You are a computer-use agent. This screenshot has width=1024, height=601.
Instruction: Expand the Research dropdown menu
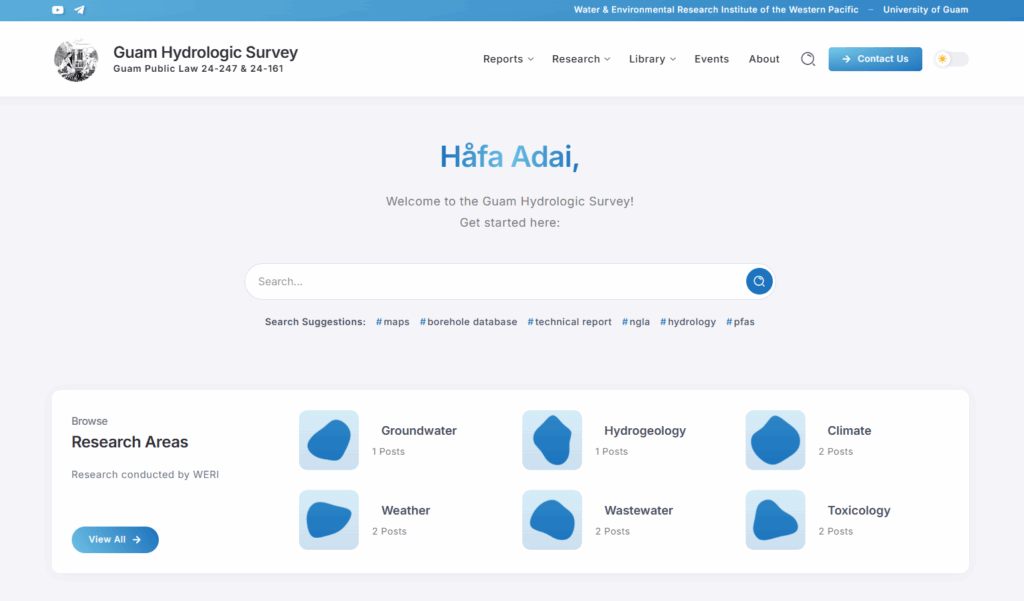click(x=581, y=59)
